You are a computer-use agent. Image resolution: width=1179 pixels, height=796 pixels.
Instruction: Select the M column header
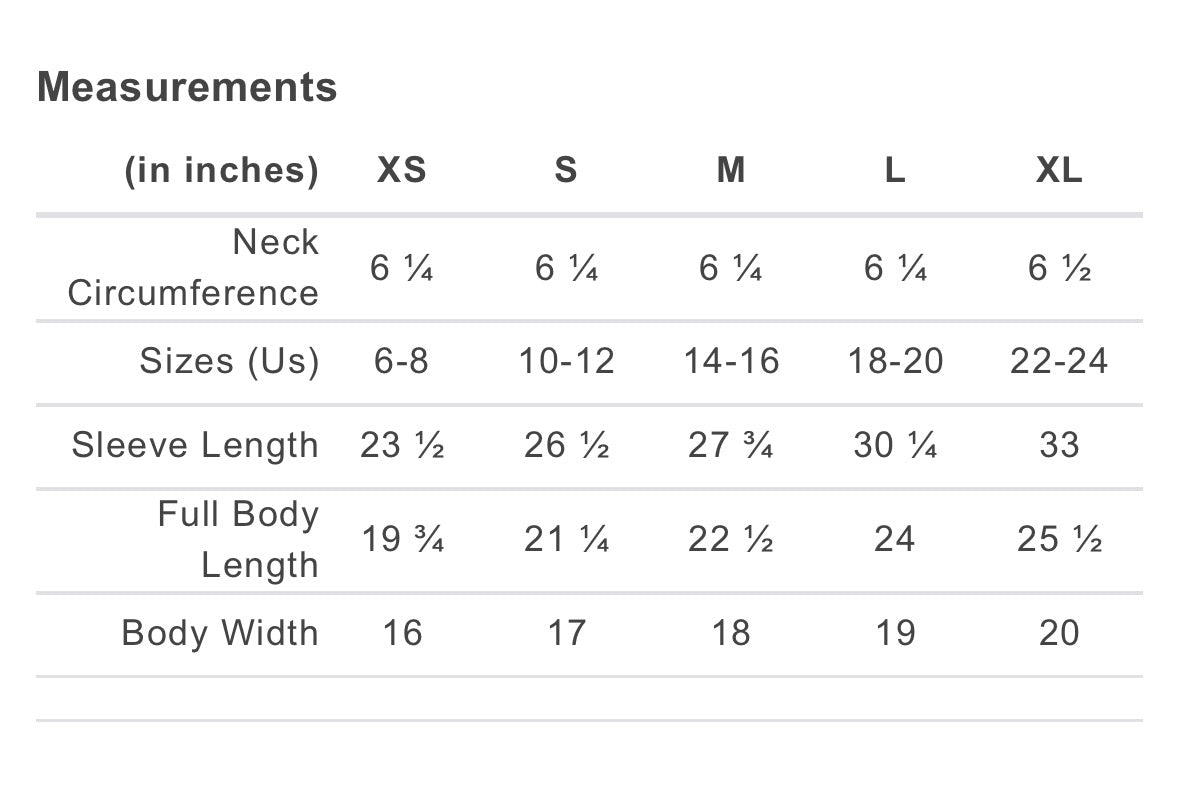[x=731, y=170]
